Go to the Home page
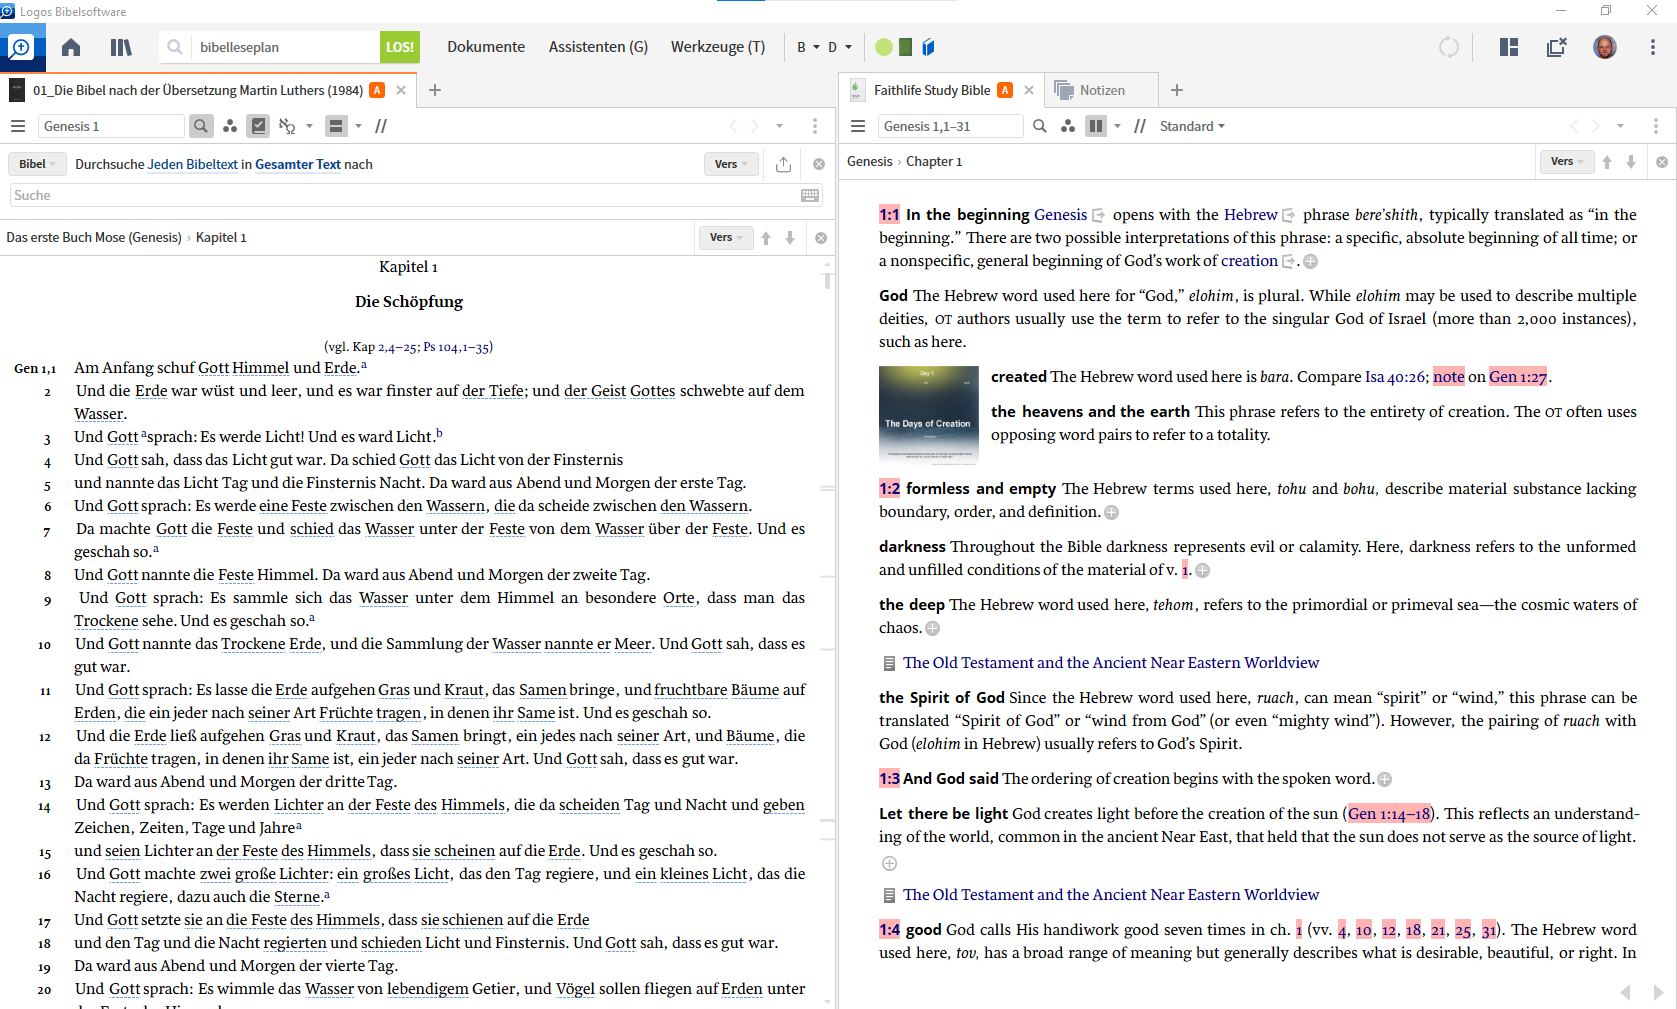 pos(71,47)
